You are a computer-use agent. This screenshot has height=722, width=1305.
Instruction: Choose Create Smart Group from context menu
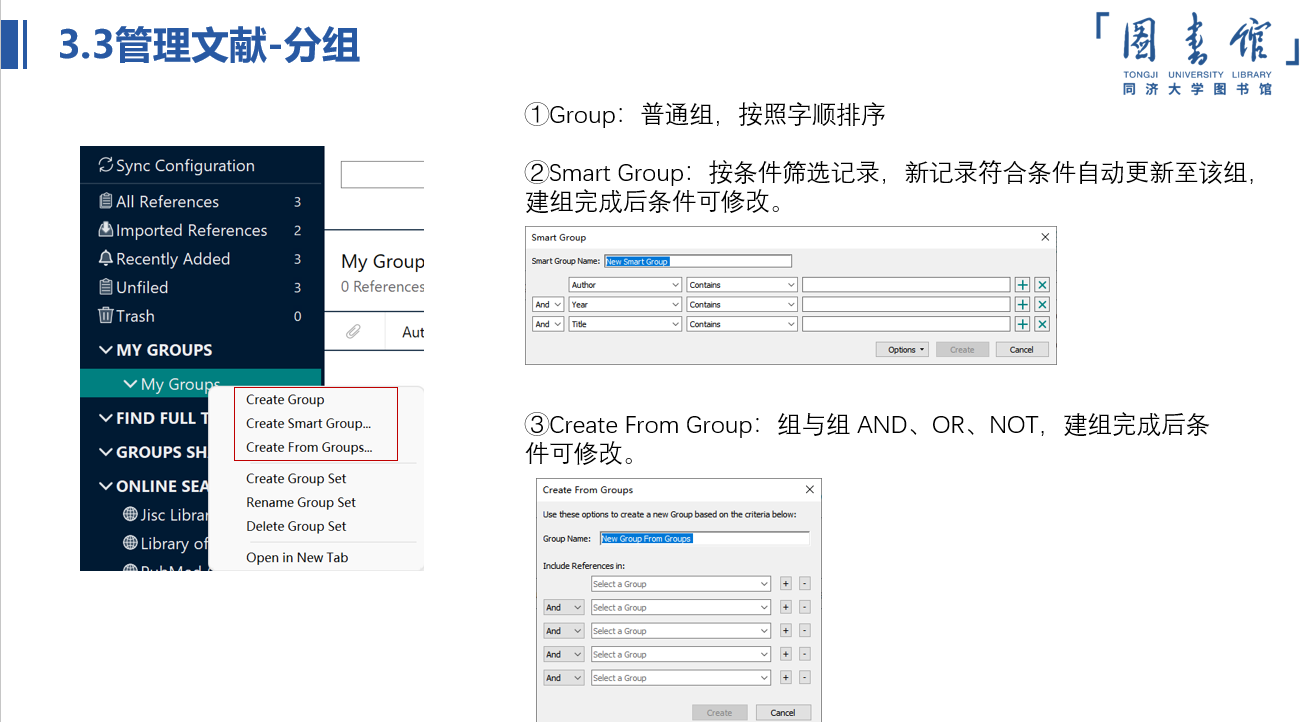tap(308, 423)
